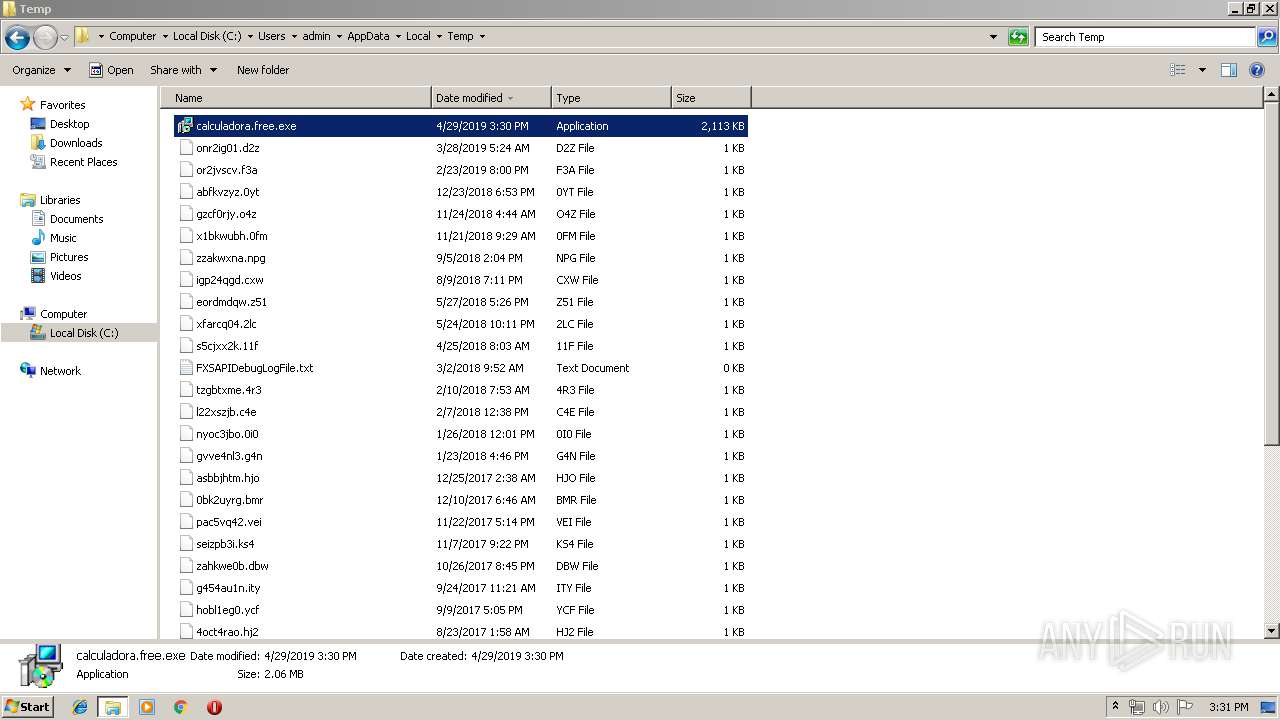Click the Back navigation arrow
Screen dimensions: 1280x720
[17, 37]
